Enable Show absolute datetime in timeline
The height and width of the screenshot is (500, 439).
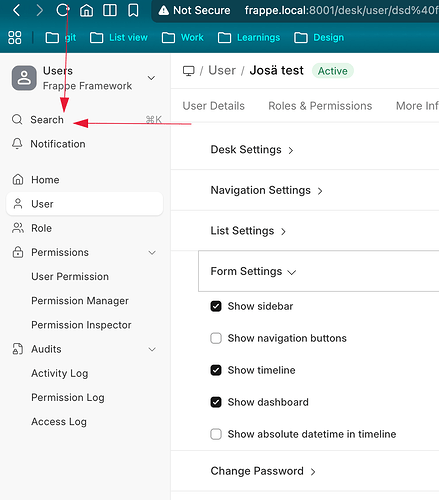click(x=216, y=434)
